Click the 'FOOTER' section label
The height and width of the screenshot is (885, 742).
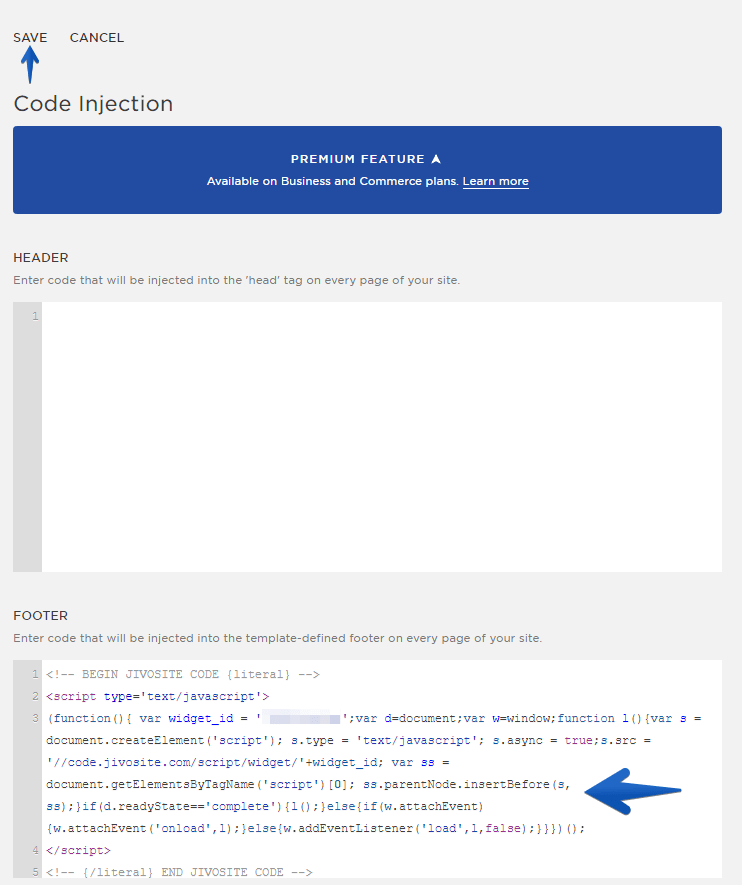click(41, 616)
